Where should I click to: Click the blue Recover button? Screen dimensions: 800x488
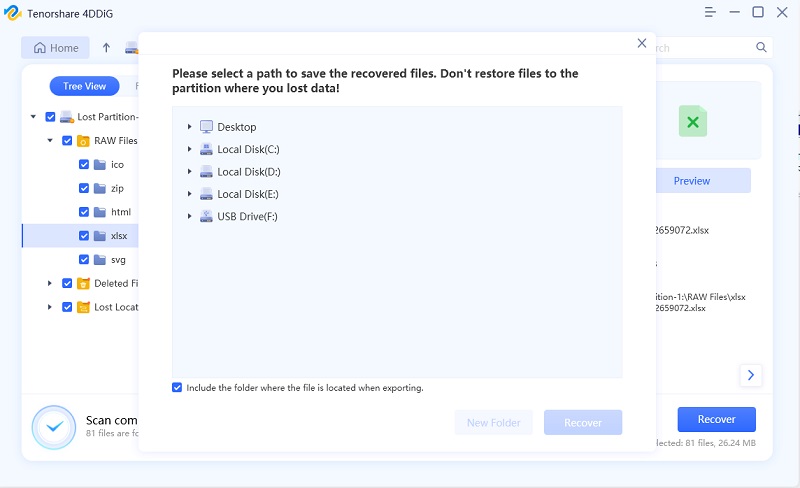pyautogui.click(x=716, y=419)
